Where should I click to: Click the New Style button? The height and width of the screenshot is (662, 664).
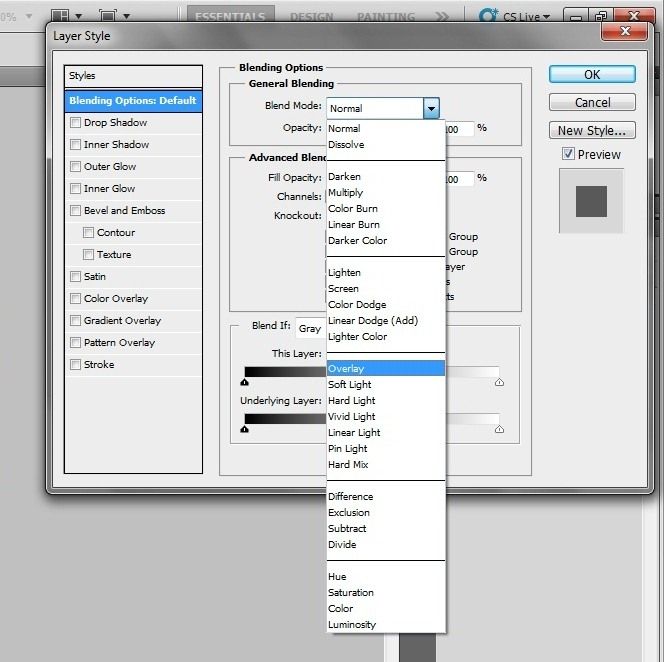[x=591, y=130]
